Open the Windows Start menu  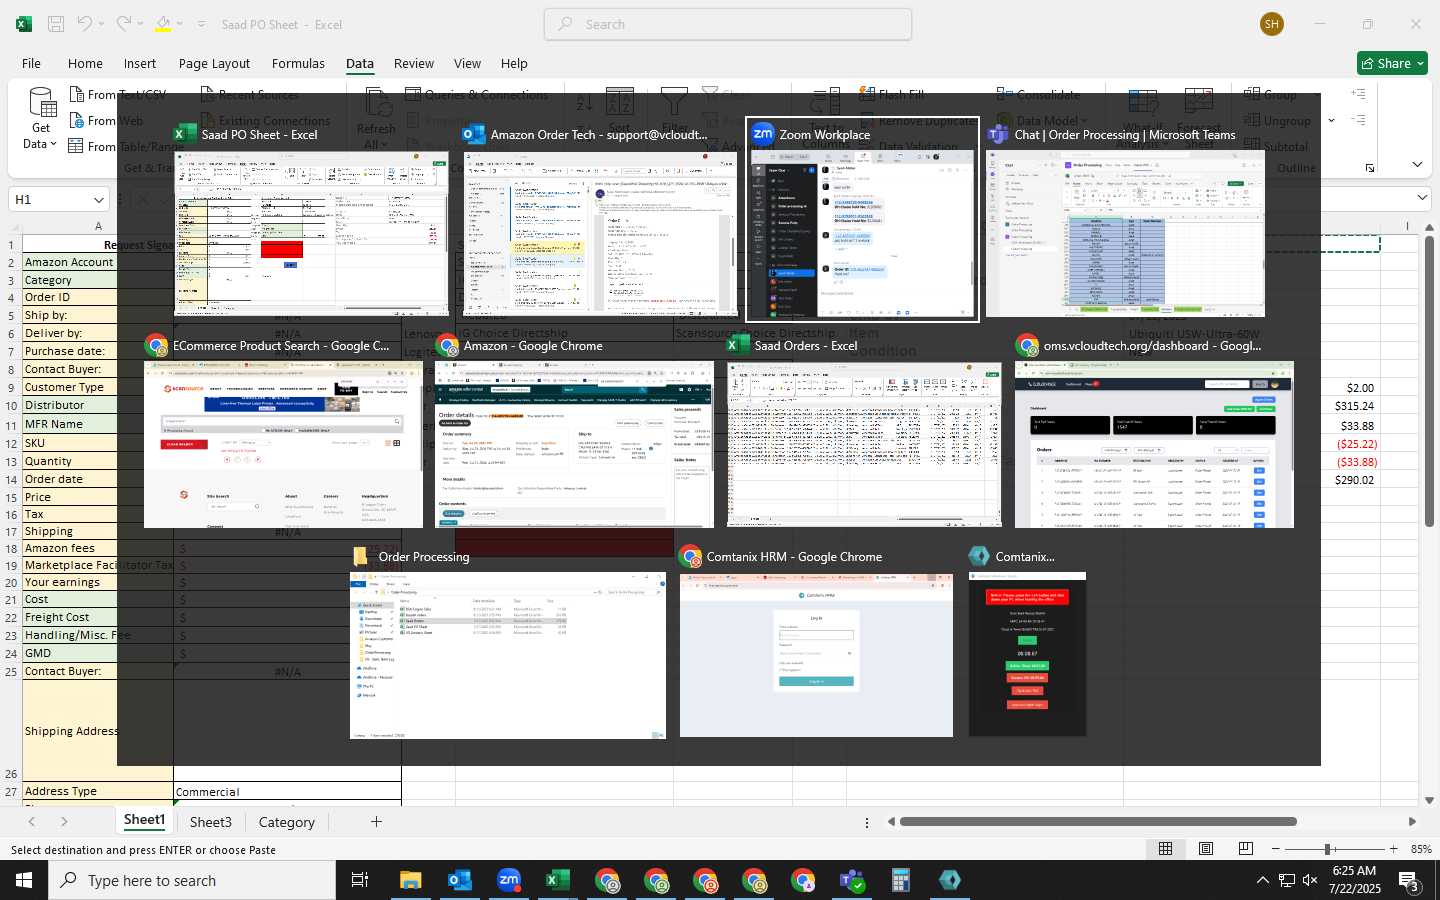click(24, 880)
